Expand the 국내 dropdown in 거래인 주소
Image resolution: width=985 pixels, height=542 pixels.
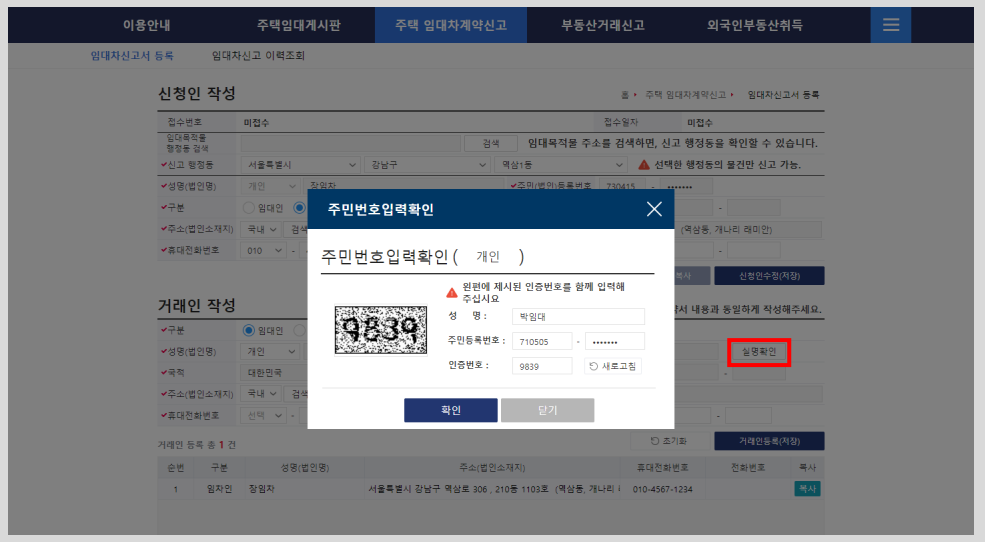pyautogui.click(x=260, y=394)
